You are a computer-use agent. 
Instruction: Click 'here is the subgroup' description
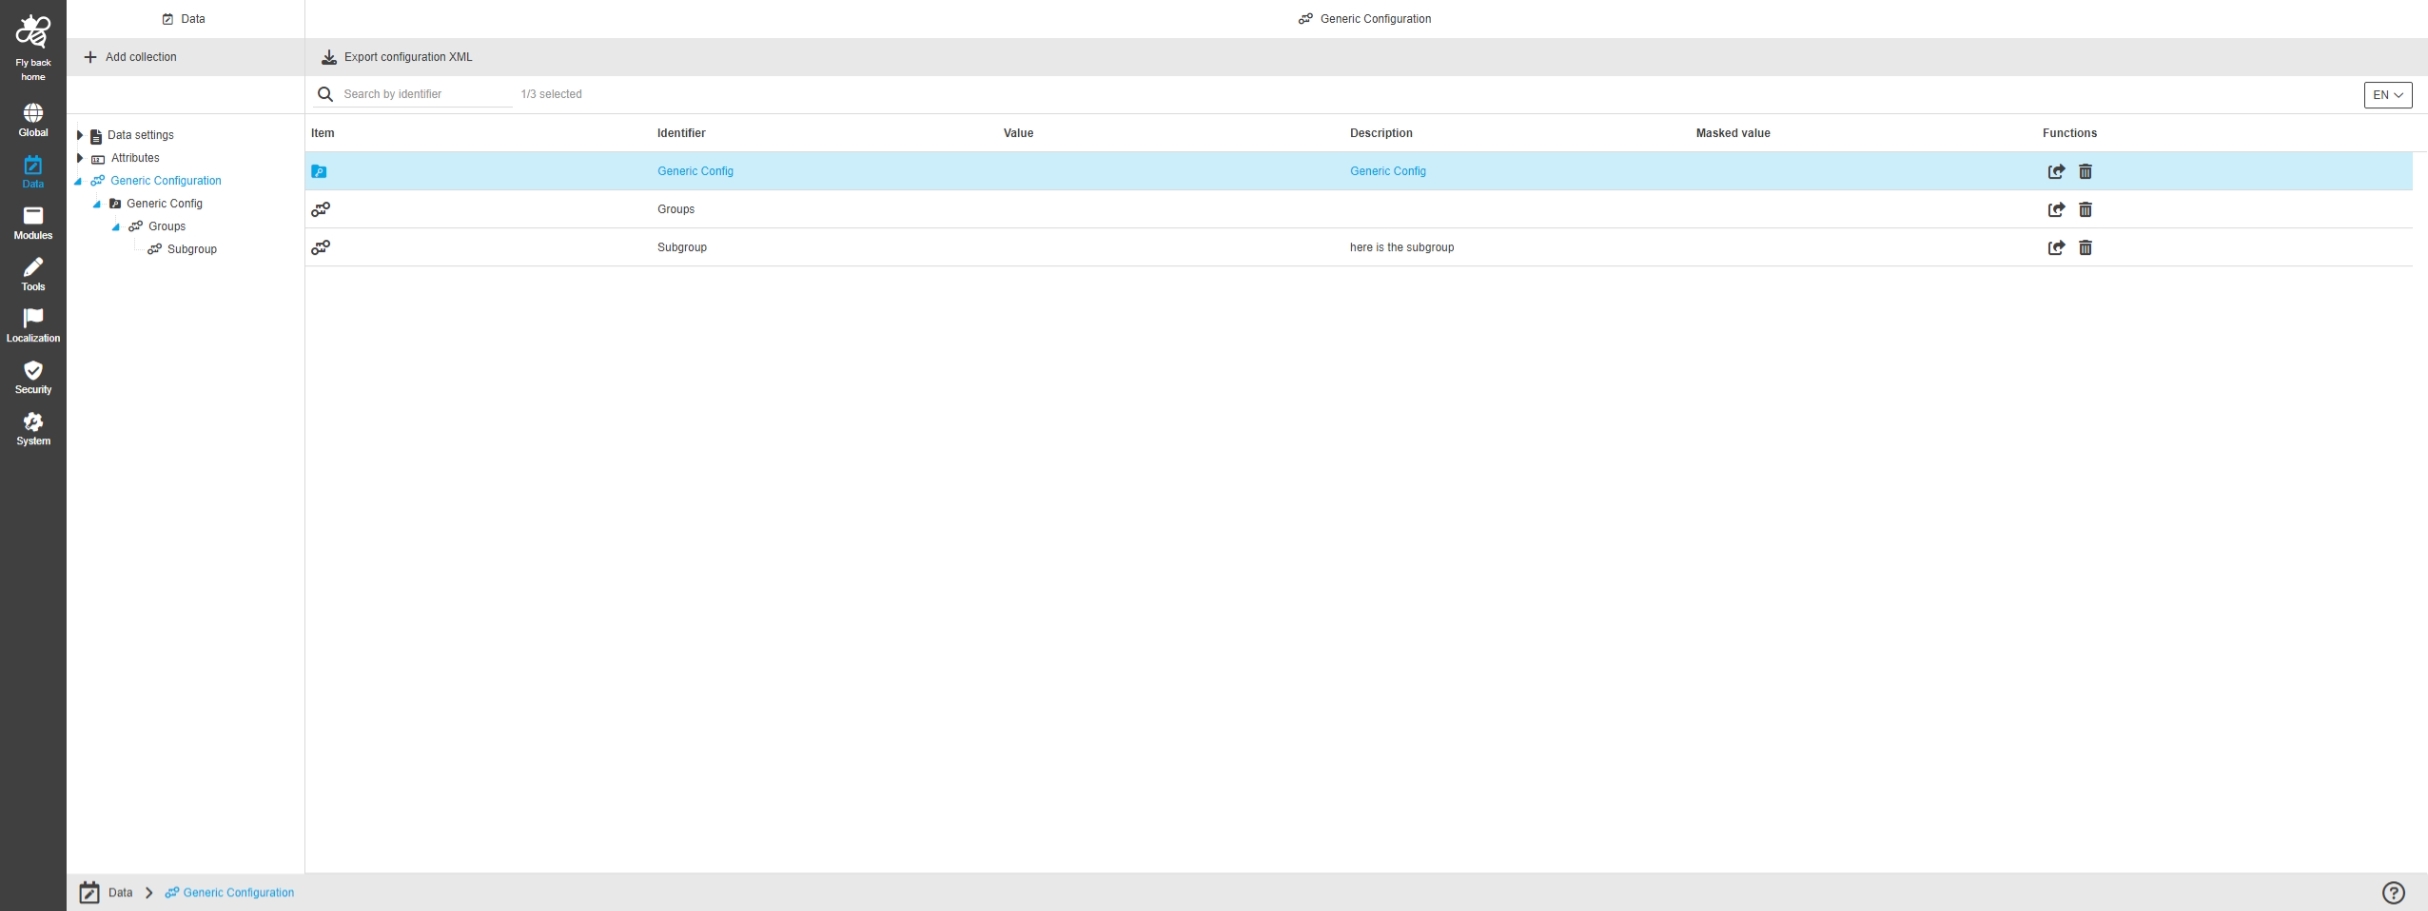tap(1402, 247)
